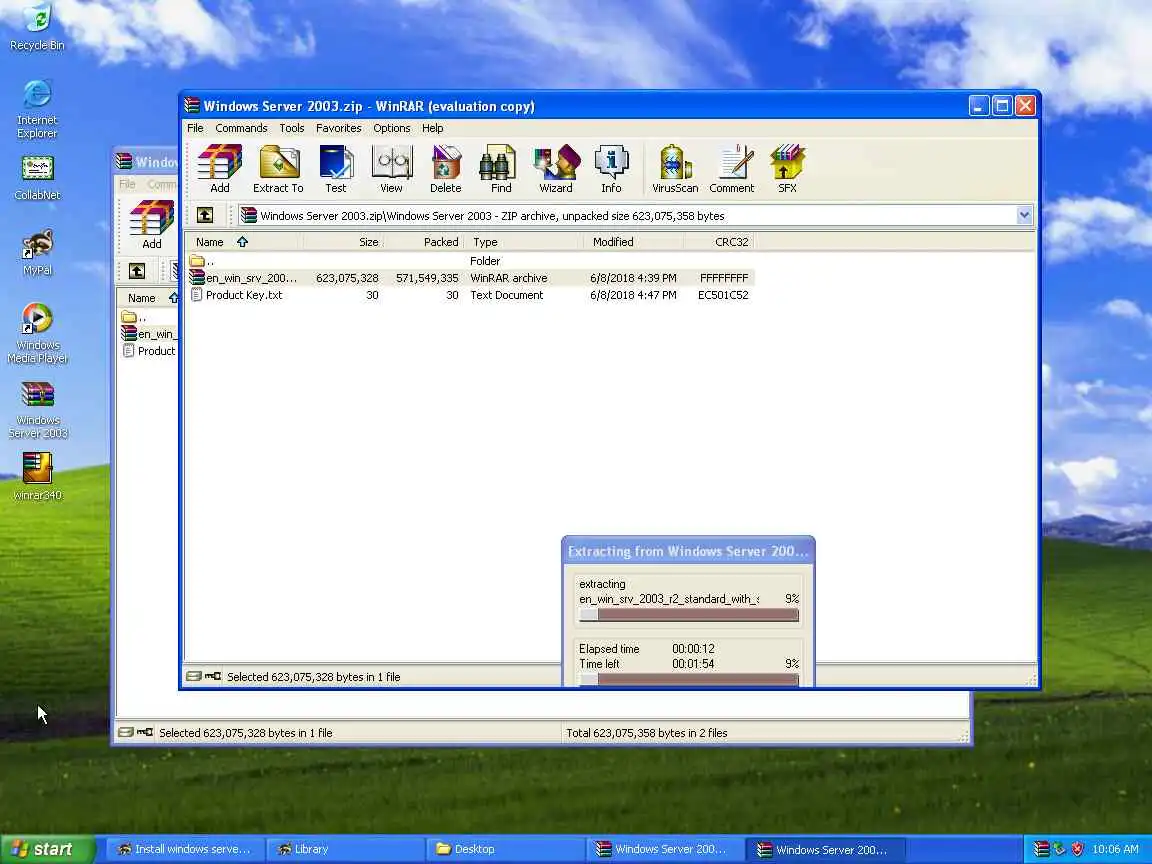
Task: Sort by the Name column header
Action: coord(244,242)
